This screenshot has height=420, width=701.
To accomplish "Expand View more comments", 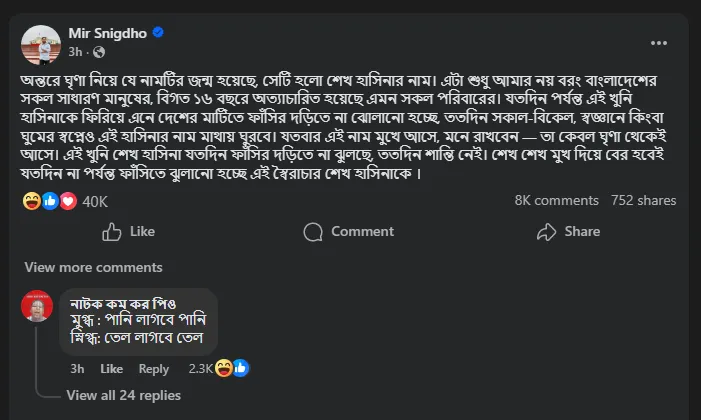I will 93,267.
